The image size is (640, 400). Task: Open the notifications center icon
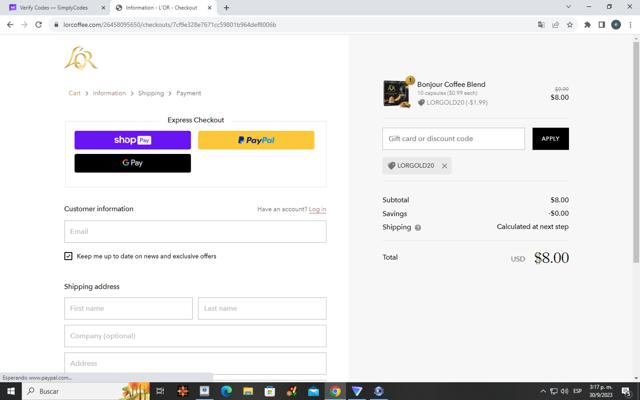[627, 391]
